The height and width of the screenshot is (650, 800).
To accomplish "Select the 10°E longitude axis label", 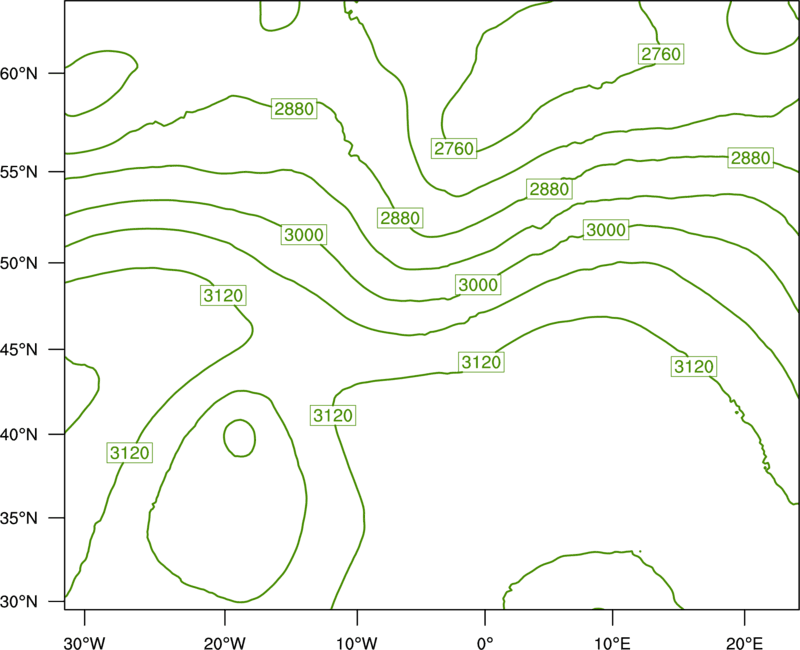I will click(612, 643).
